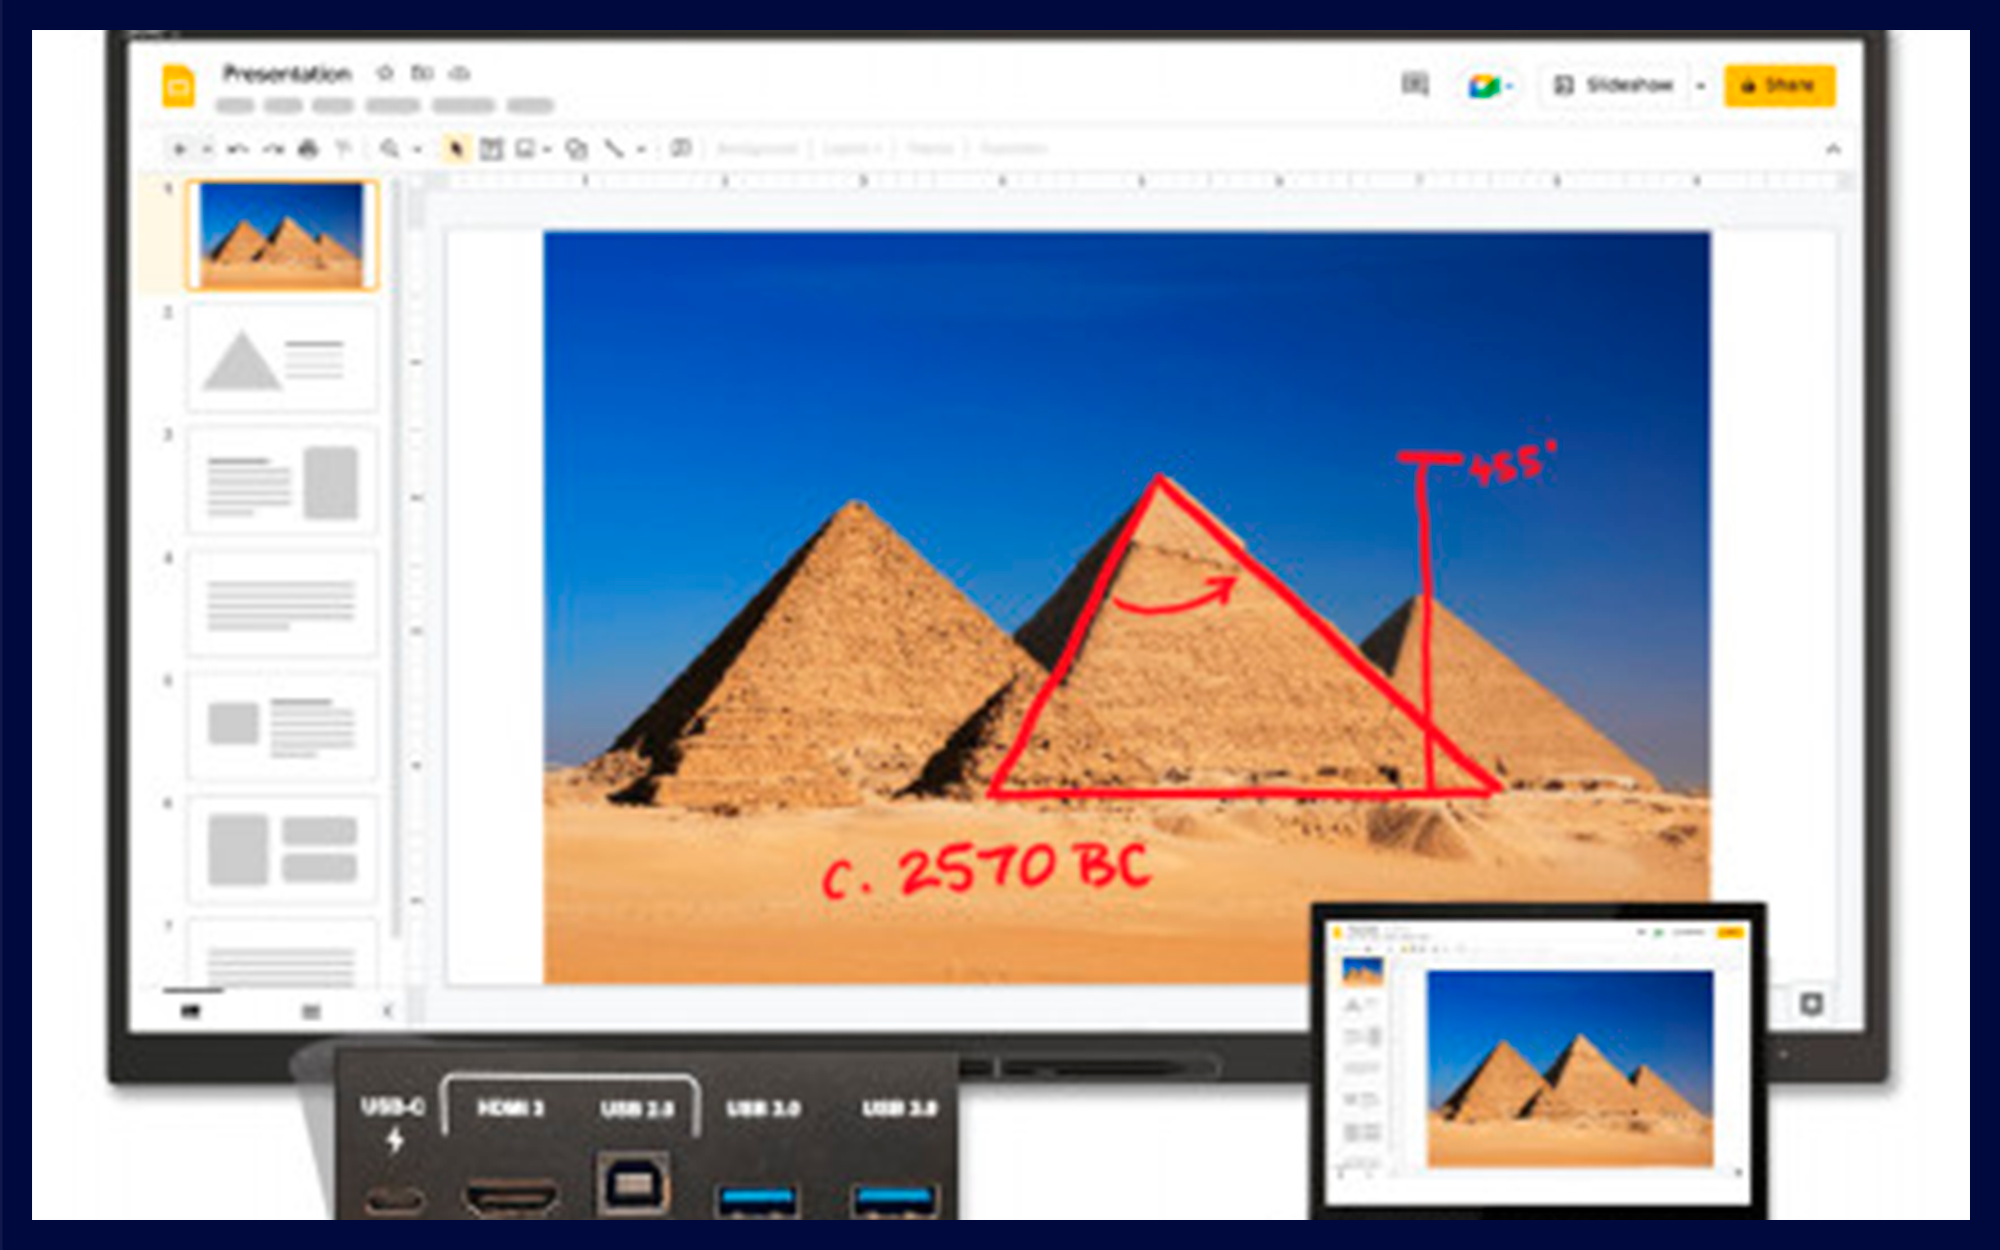Collapse the menus with chevron

[1833, 149]
